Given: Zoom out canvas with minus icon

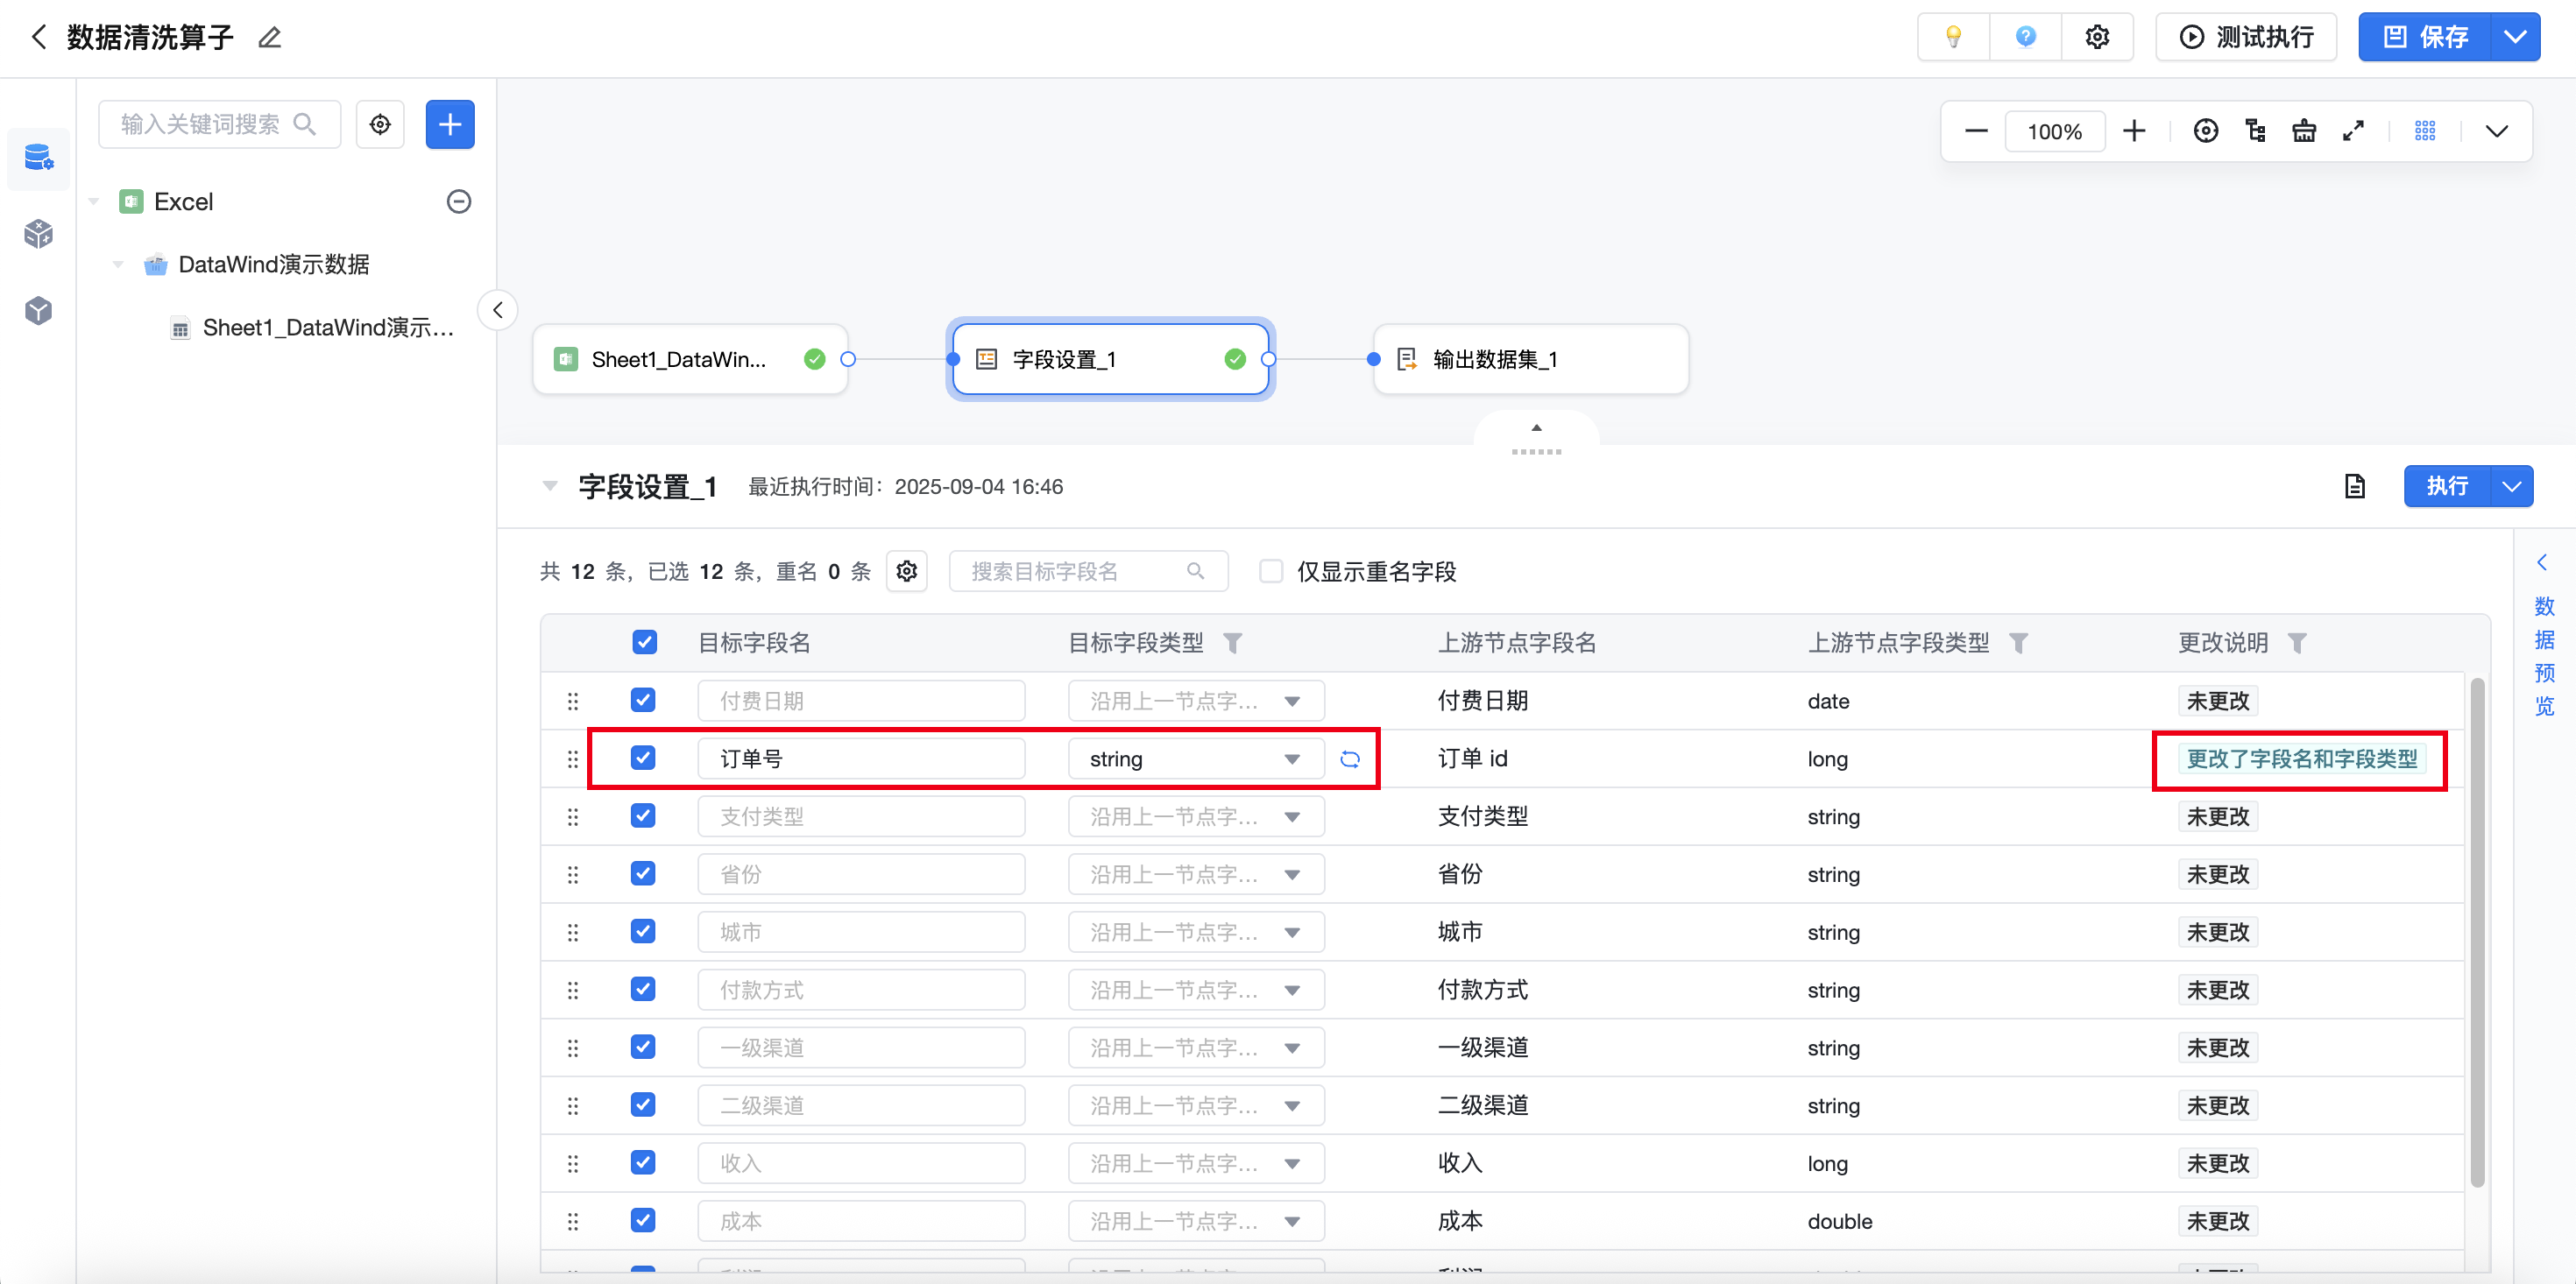Looking at the screenshot, I should click(1975, 131).
